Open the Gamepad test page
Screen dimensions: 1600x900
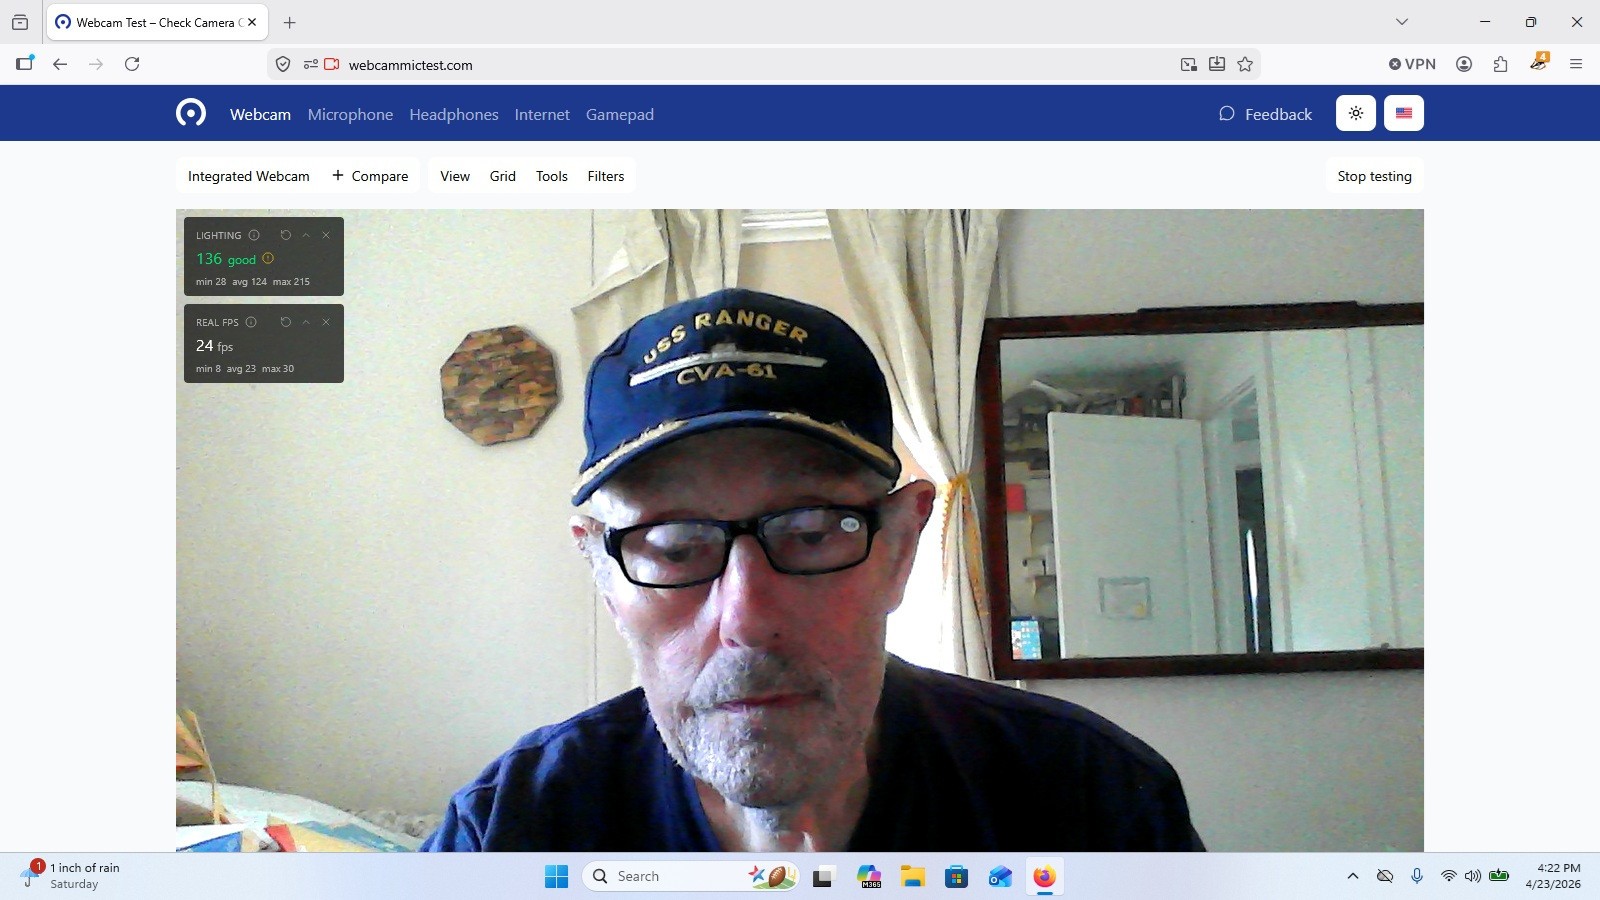(620, 114)
